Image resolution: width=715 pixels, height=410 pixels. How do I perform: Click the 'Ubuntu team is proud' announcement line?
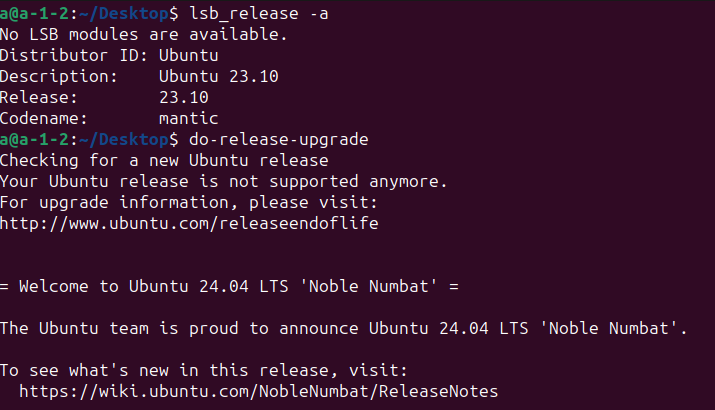tap(343, 328)
